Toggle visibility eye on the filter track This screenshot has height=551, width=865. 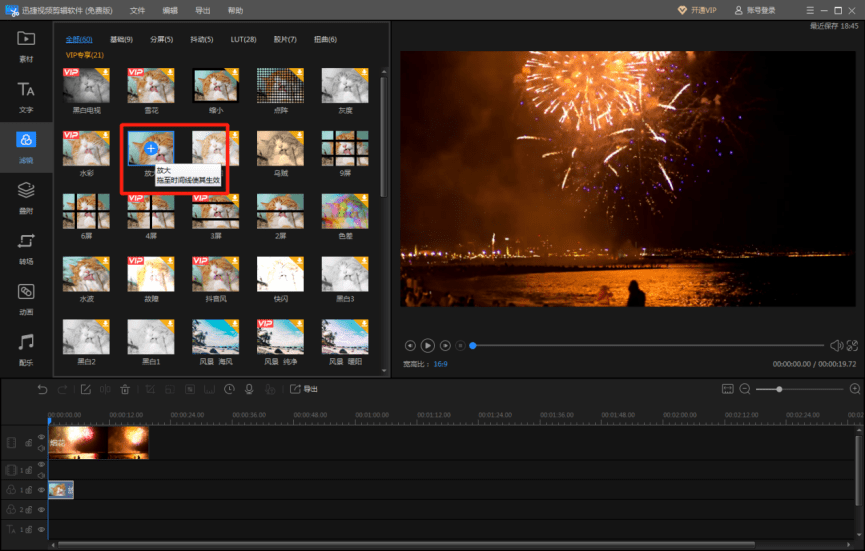[41, 490]
